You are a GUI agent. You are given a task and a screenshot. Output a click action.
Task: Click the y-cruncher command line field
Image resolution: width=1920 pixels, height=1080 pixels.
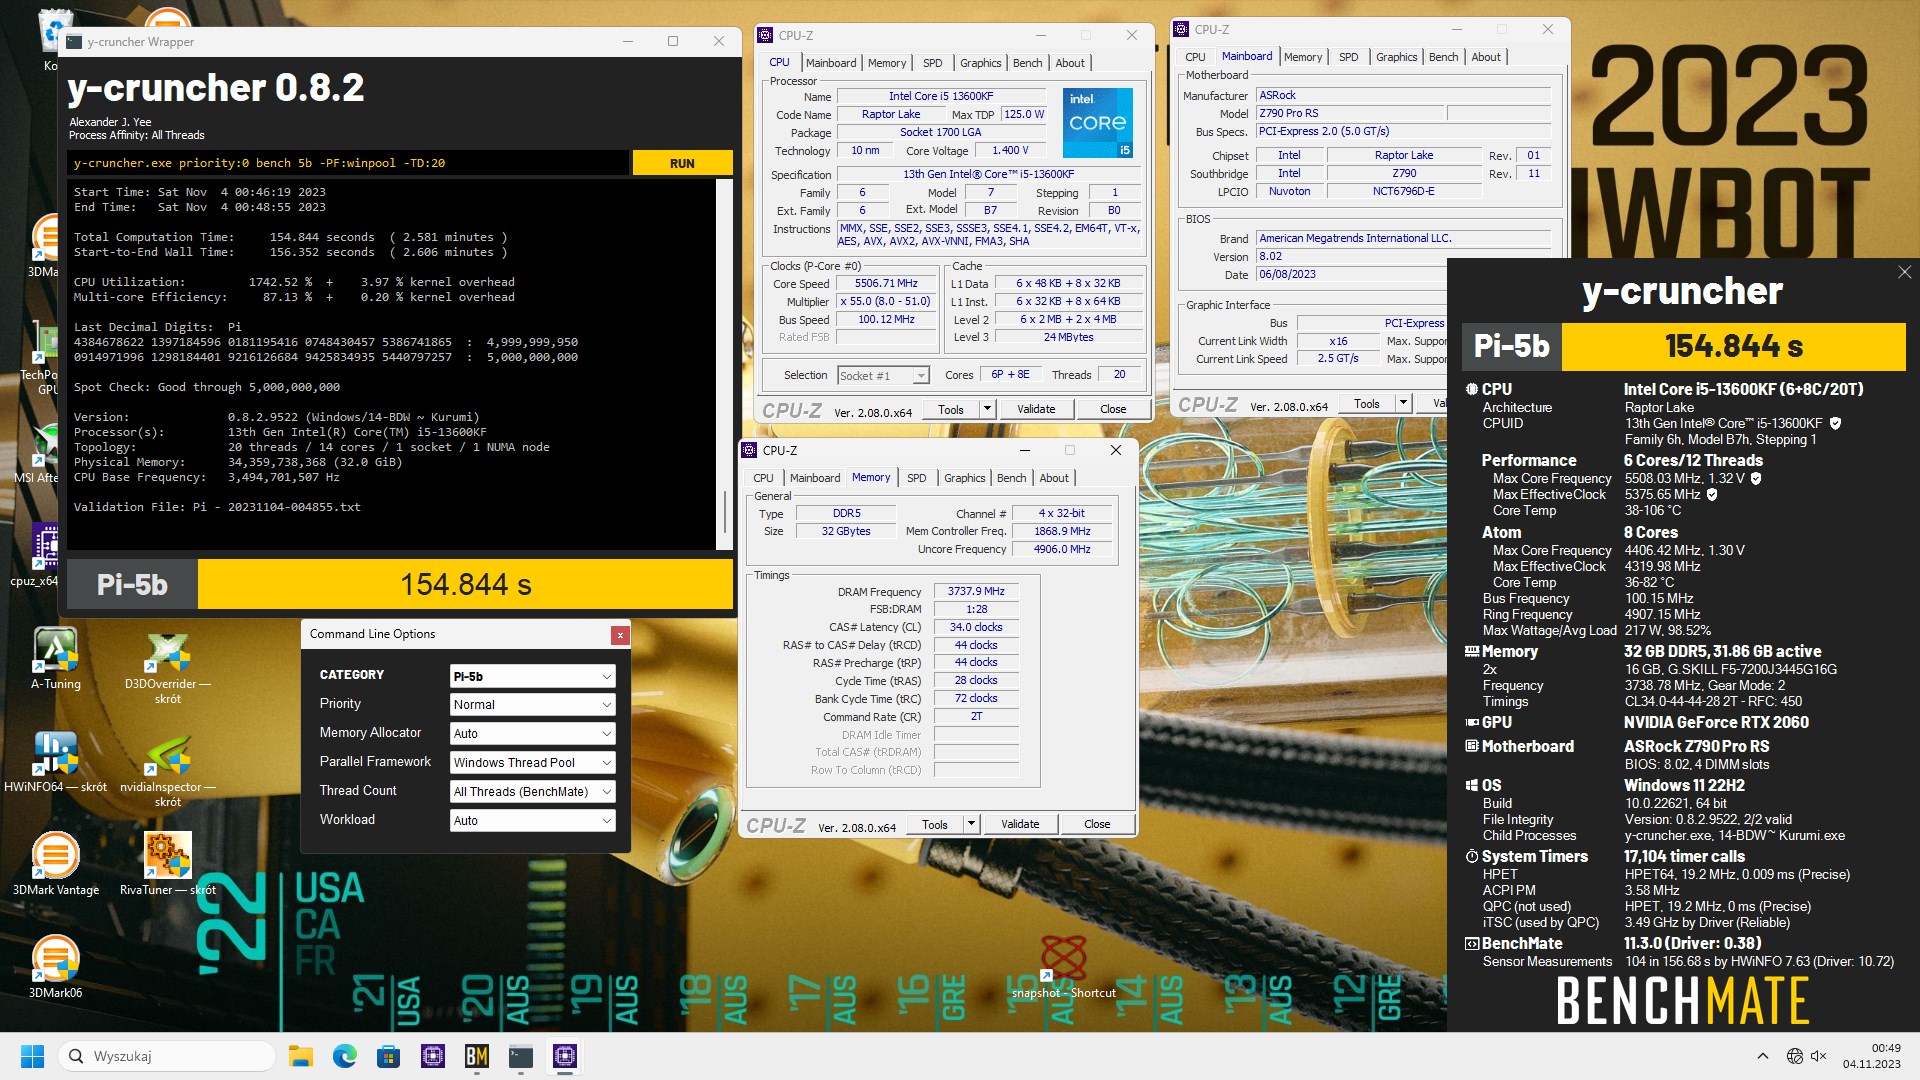pyautogui.click(x=349, y=163)
